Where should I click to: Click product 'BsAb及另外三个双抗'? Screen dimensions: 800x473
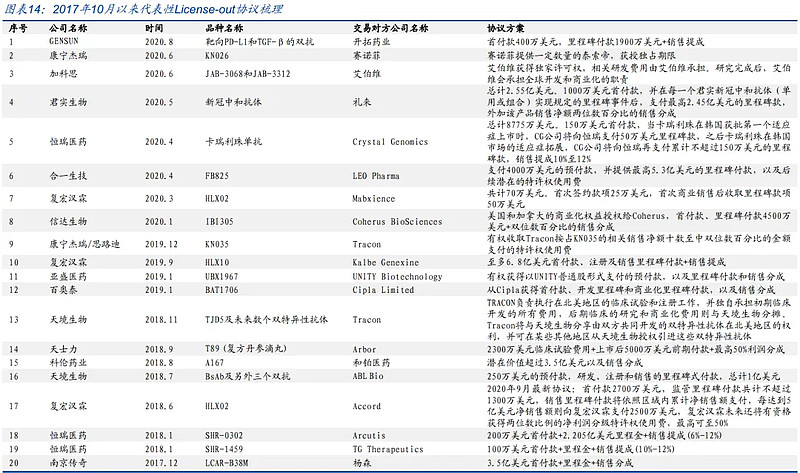click(x=247, y=376)
